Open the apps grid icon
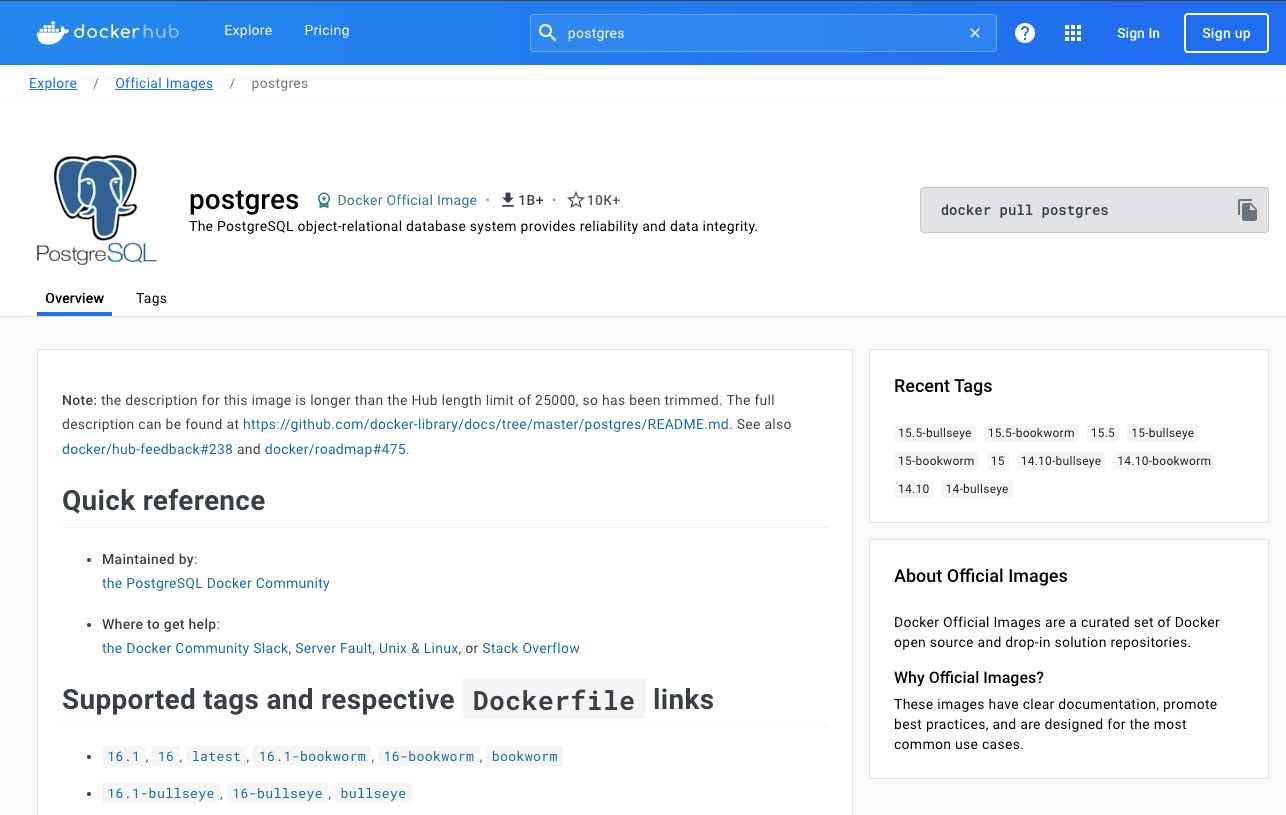Image resolution: width=1286 pixels, height=815 pixels. point(1073,33)
